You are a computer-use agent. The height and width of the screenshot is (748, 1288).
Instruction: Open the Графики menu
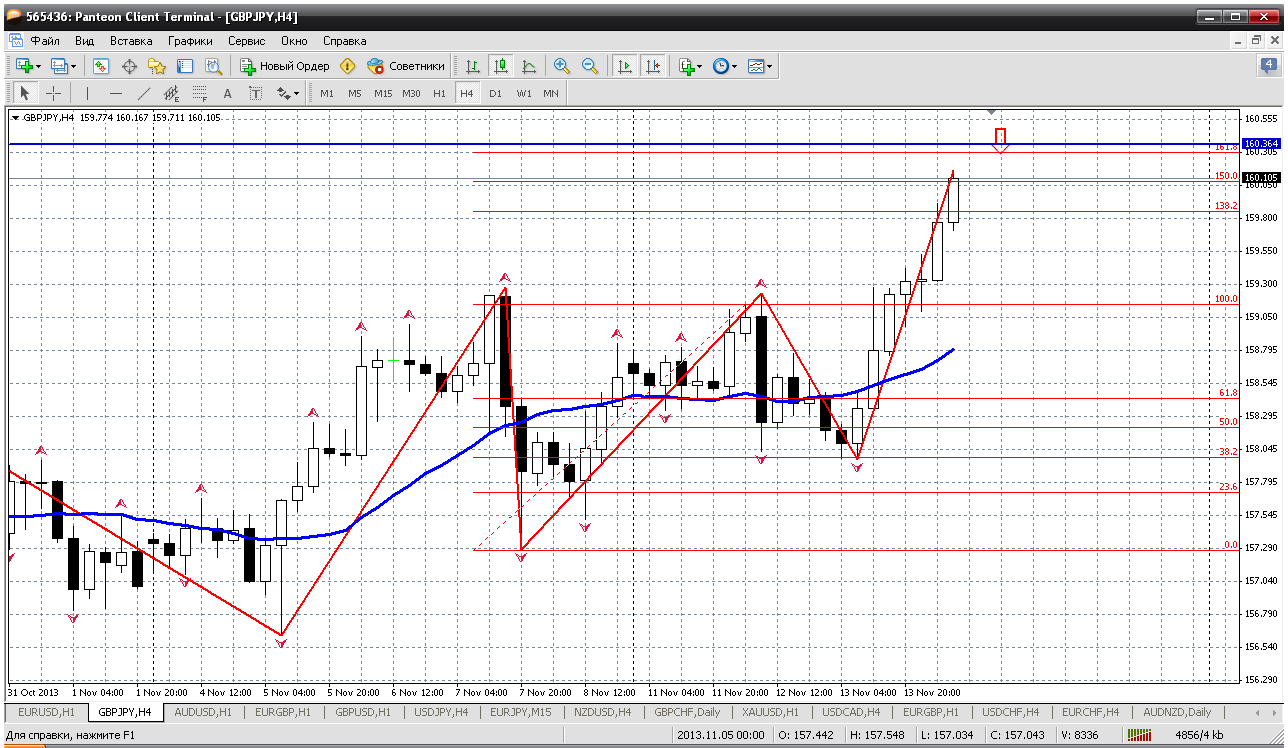[190, 41]
